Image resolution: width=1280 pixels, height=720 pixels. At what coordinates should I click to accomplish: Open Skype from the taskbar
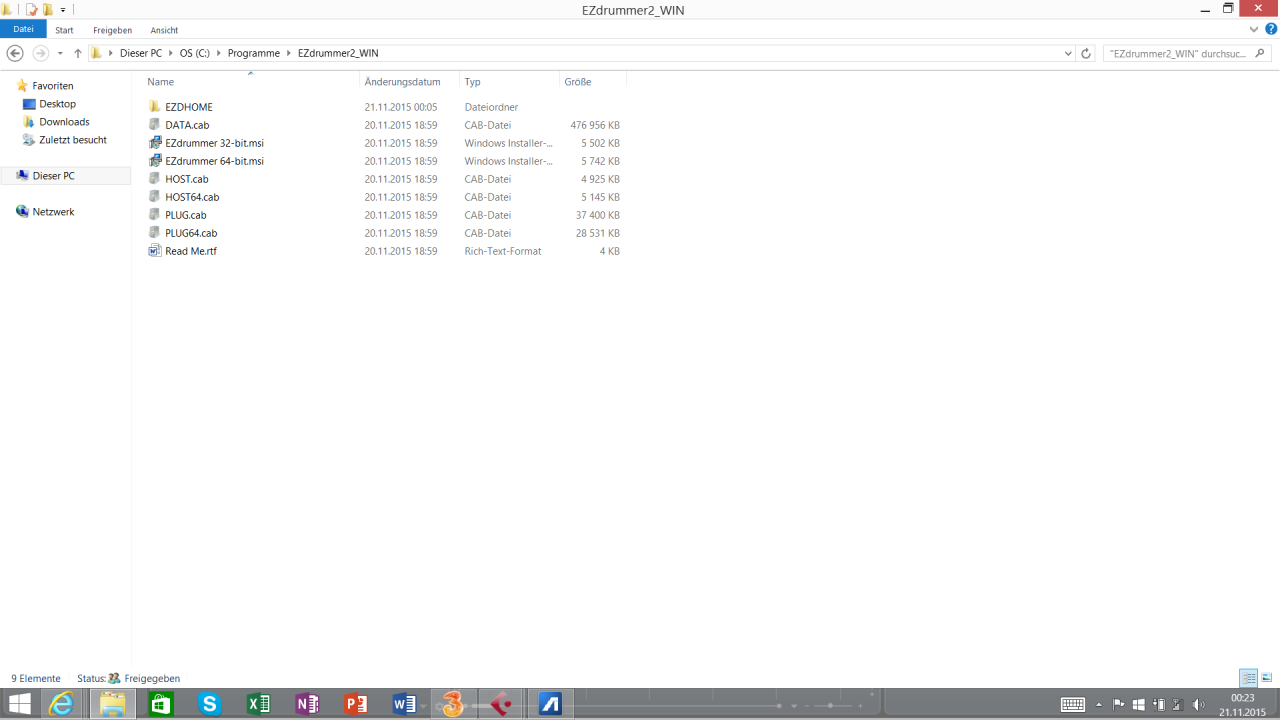210,704
